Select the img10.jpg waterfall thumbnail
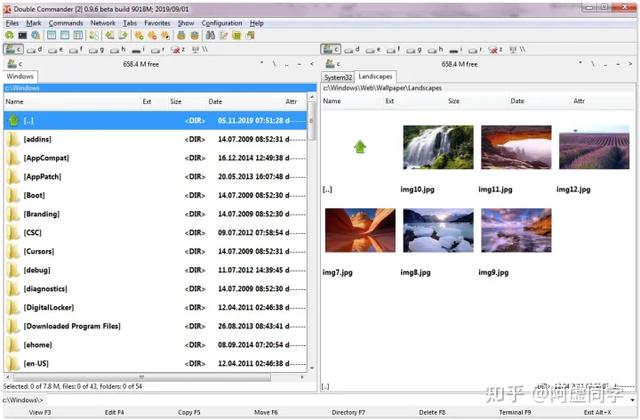The height and width of the screenshot is (420, 640). pos(438,147)
